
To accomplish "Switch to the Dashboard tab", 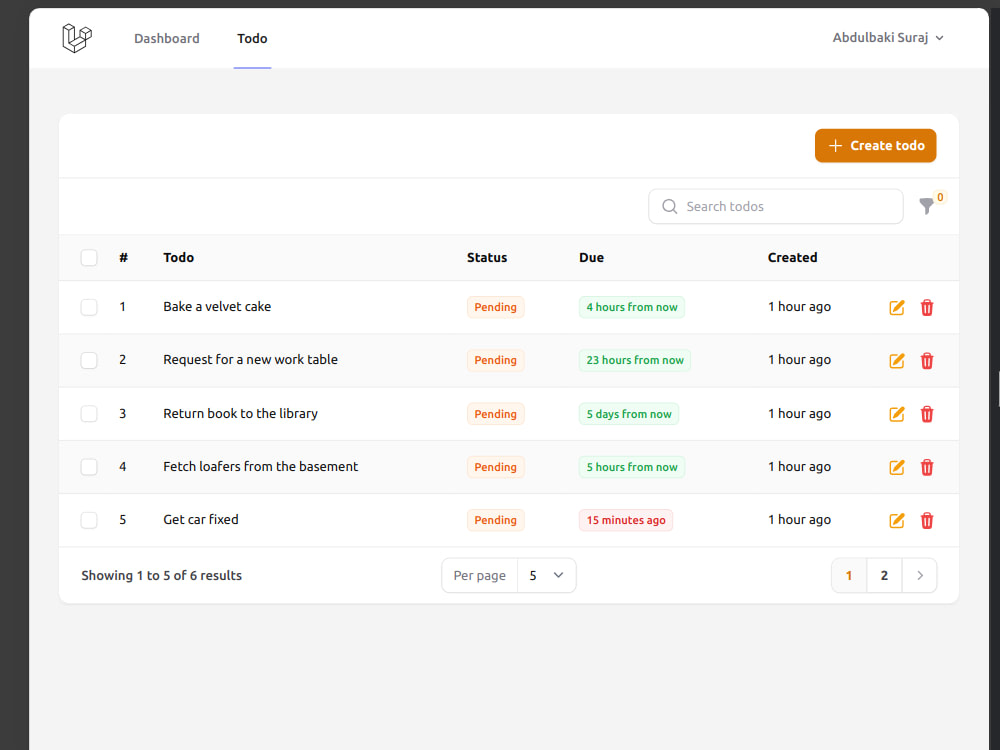I will 166,38.
